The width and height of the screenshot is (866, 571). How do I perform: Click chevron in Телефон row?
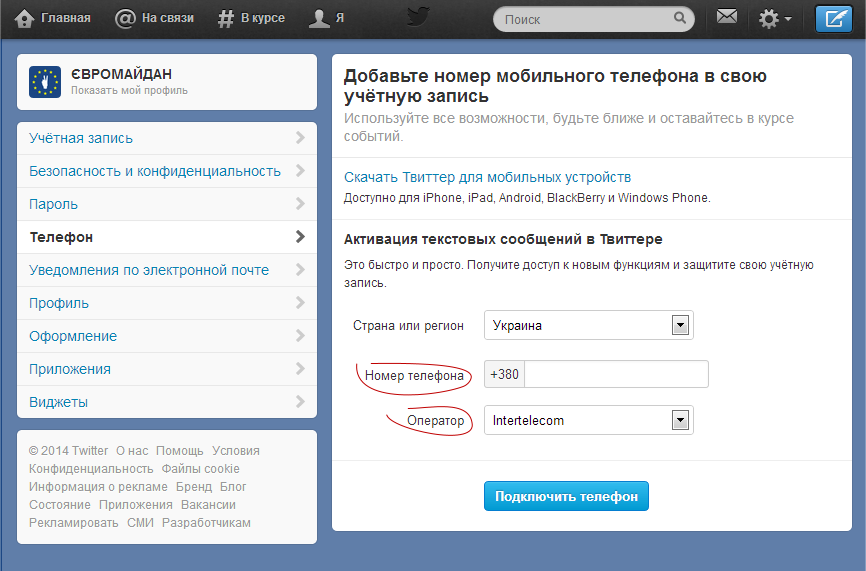pyautogui.click(x=300, y=237)
